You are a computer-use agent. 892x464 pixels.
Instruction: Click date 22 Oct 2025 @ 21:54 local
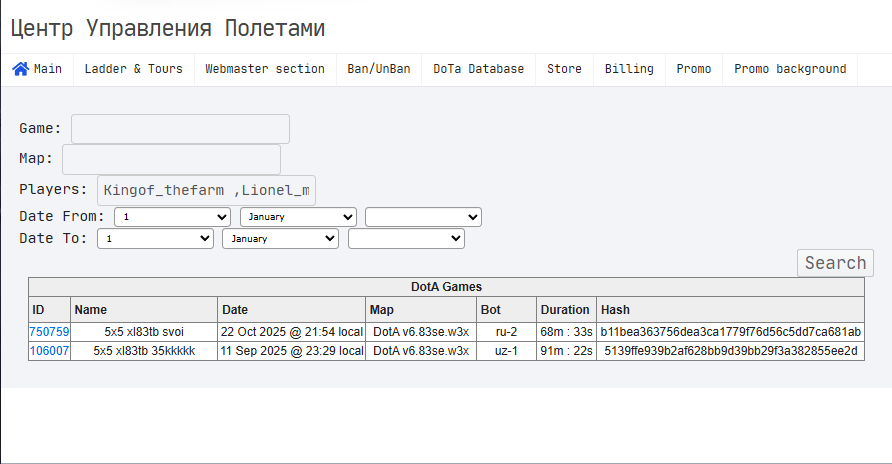(x=291, y=332)
